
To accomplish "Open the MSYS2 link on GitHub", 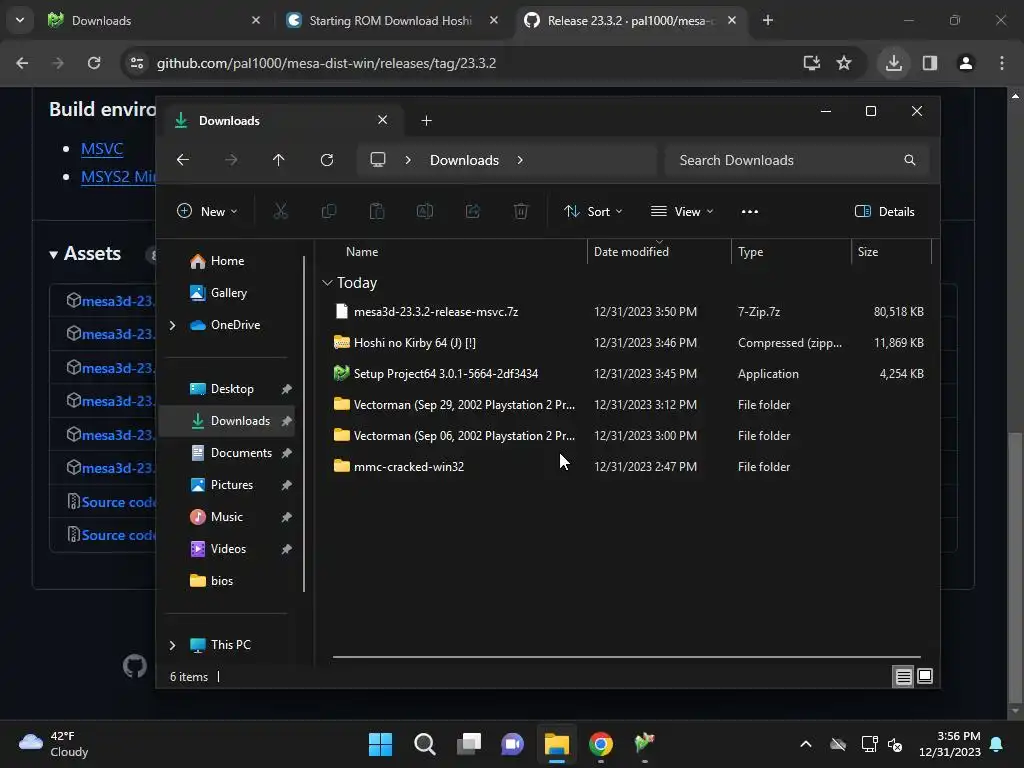I will [x=118, y=176].
